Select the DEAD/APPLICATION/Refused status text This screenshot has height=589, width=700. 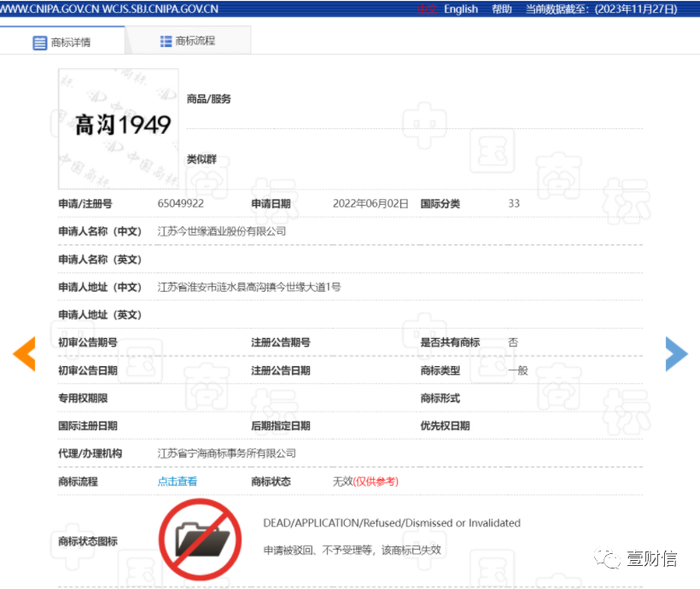point(392,523)
